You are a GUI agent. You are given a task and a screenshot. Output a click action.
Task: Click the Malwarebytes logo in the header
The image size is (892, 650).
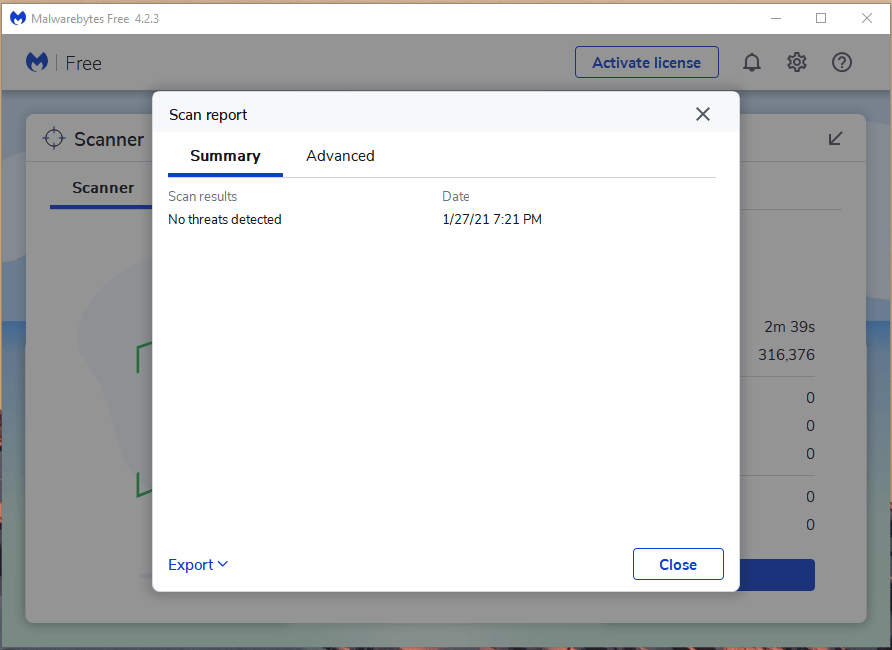click(37, 62)
